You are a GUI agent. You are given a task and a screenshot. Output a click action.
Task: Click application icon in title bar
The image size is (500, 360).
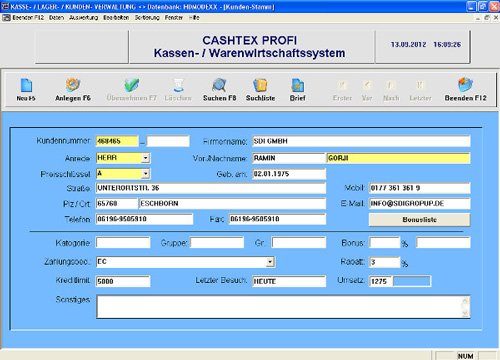(5, 6)
